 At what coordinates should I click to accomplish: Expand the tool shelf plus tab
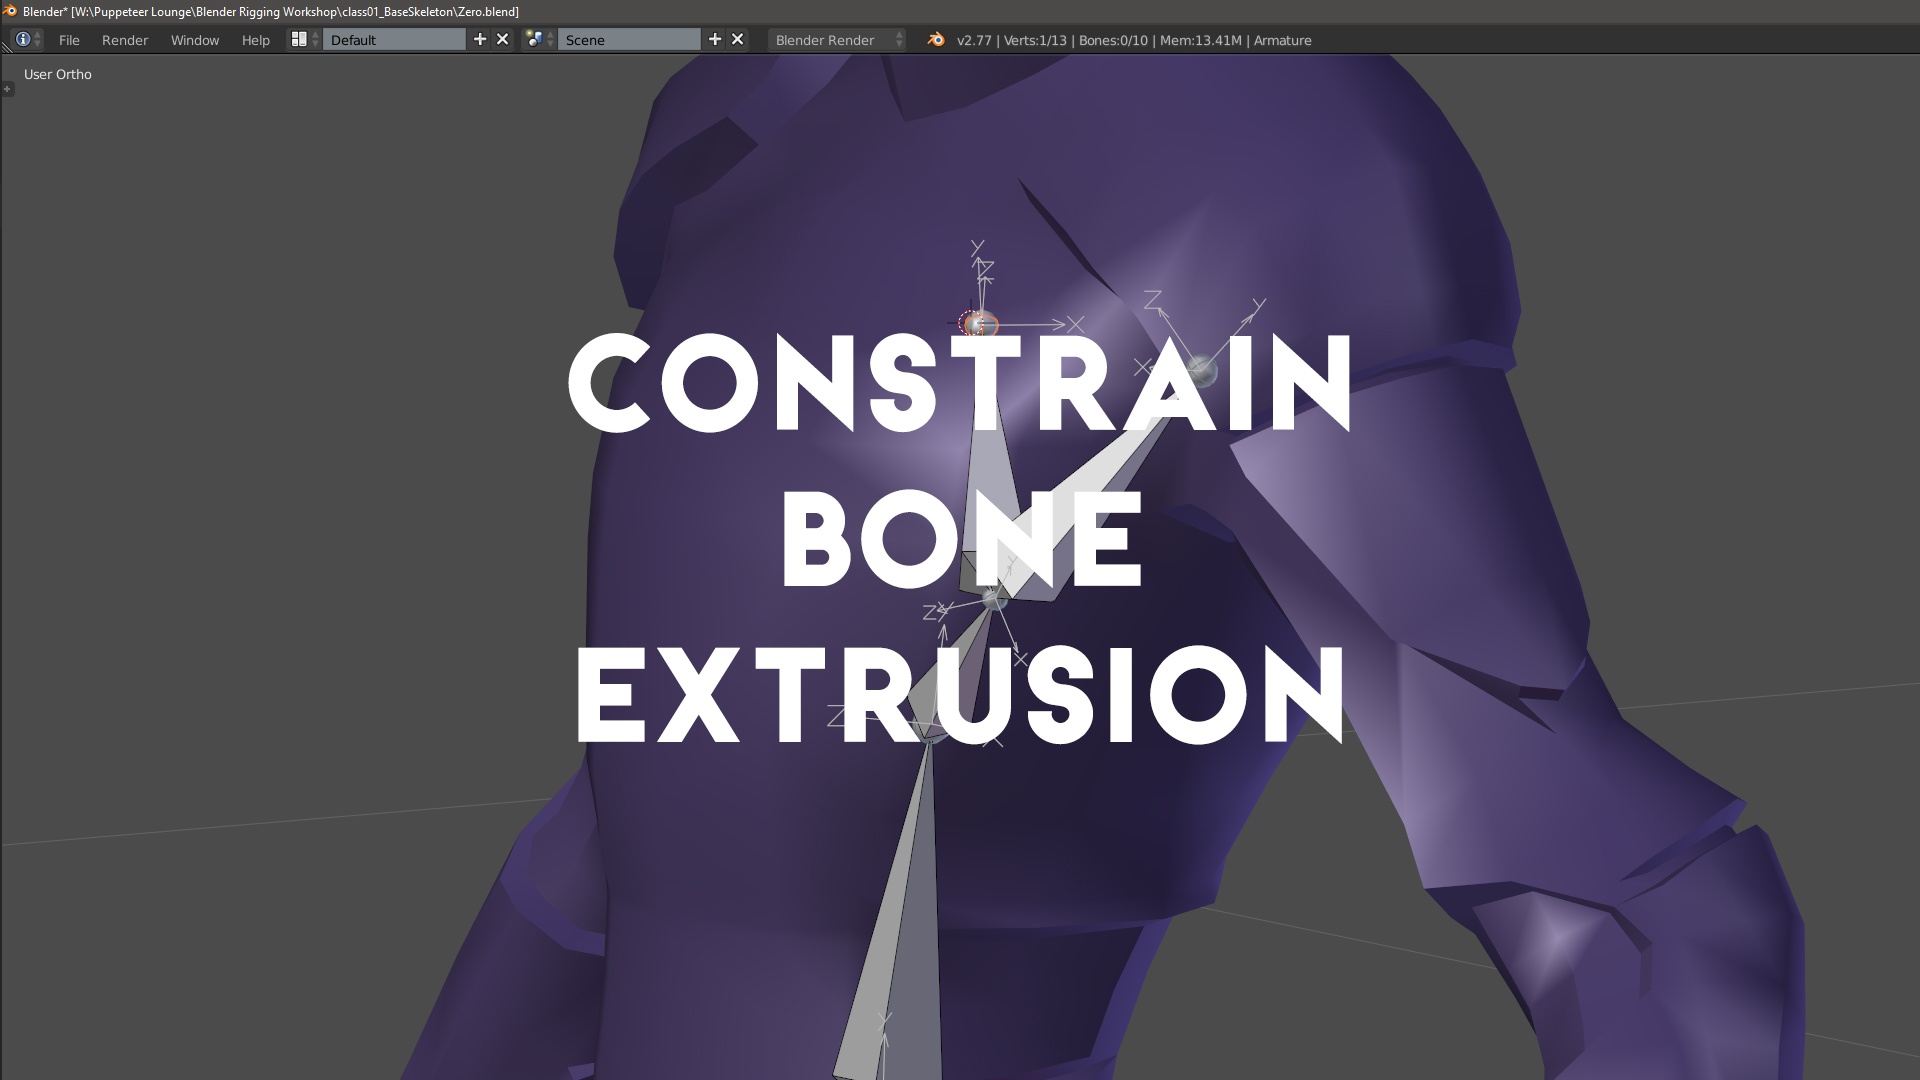click(x=7, y=89)
